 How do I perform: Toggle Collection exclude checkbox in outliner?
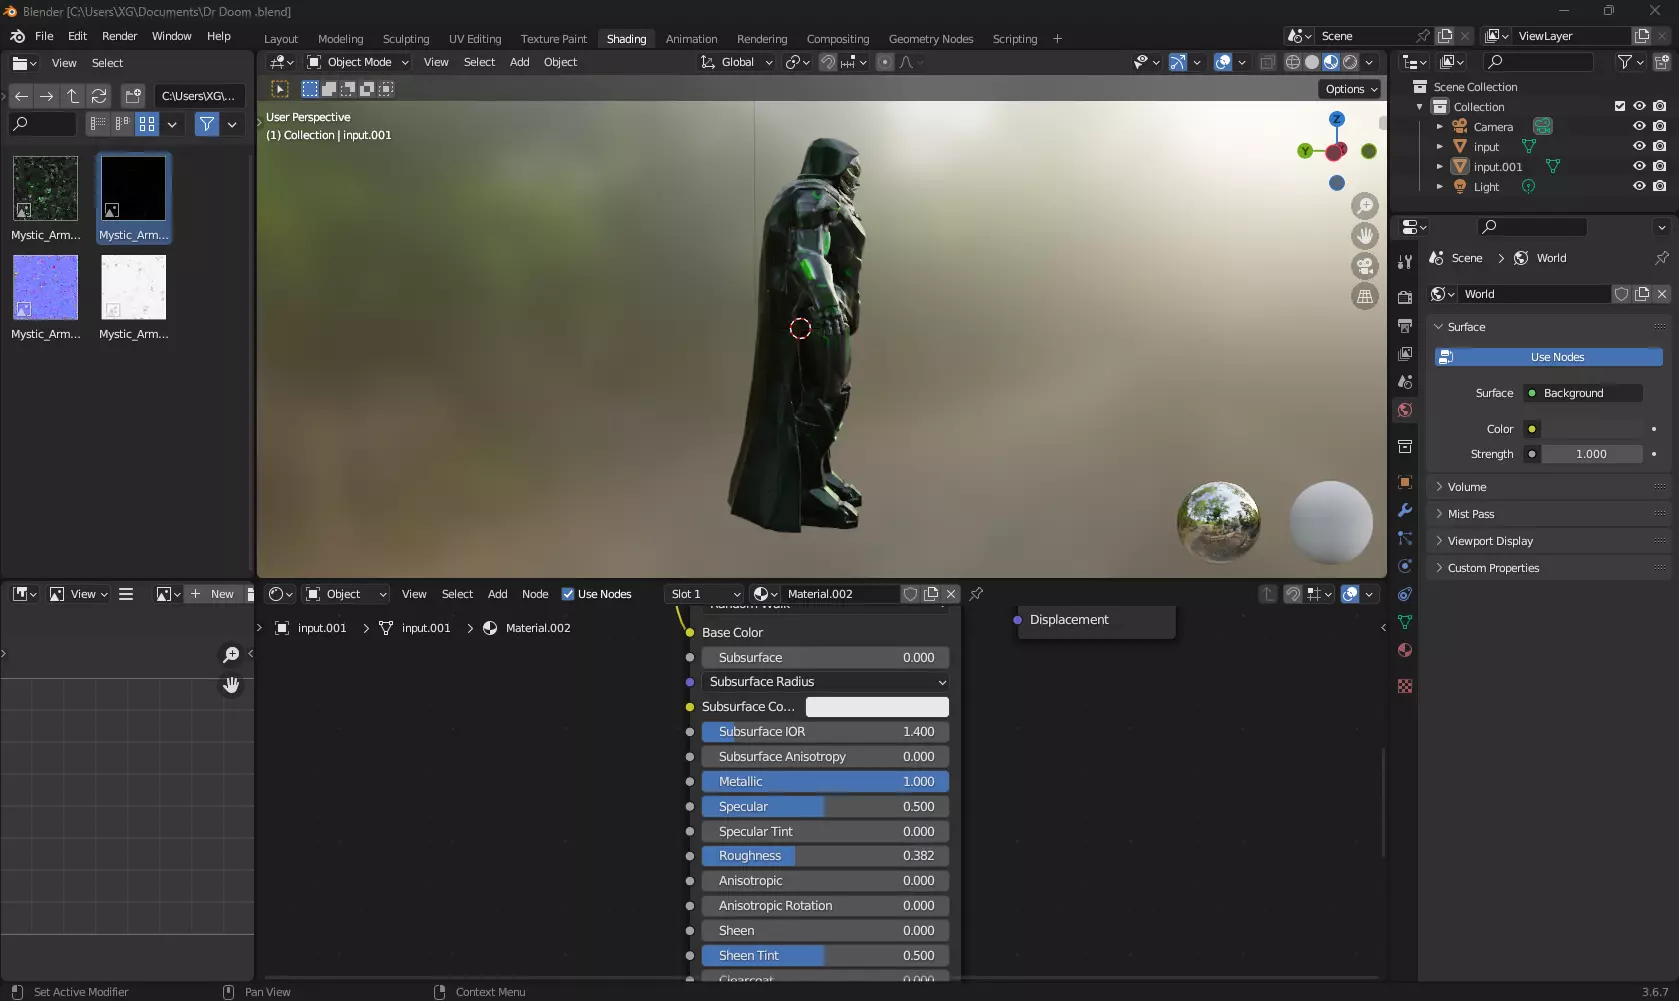[x=1620, y=106]
